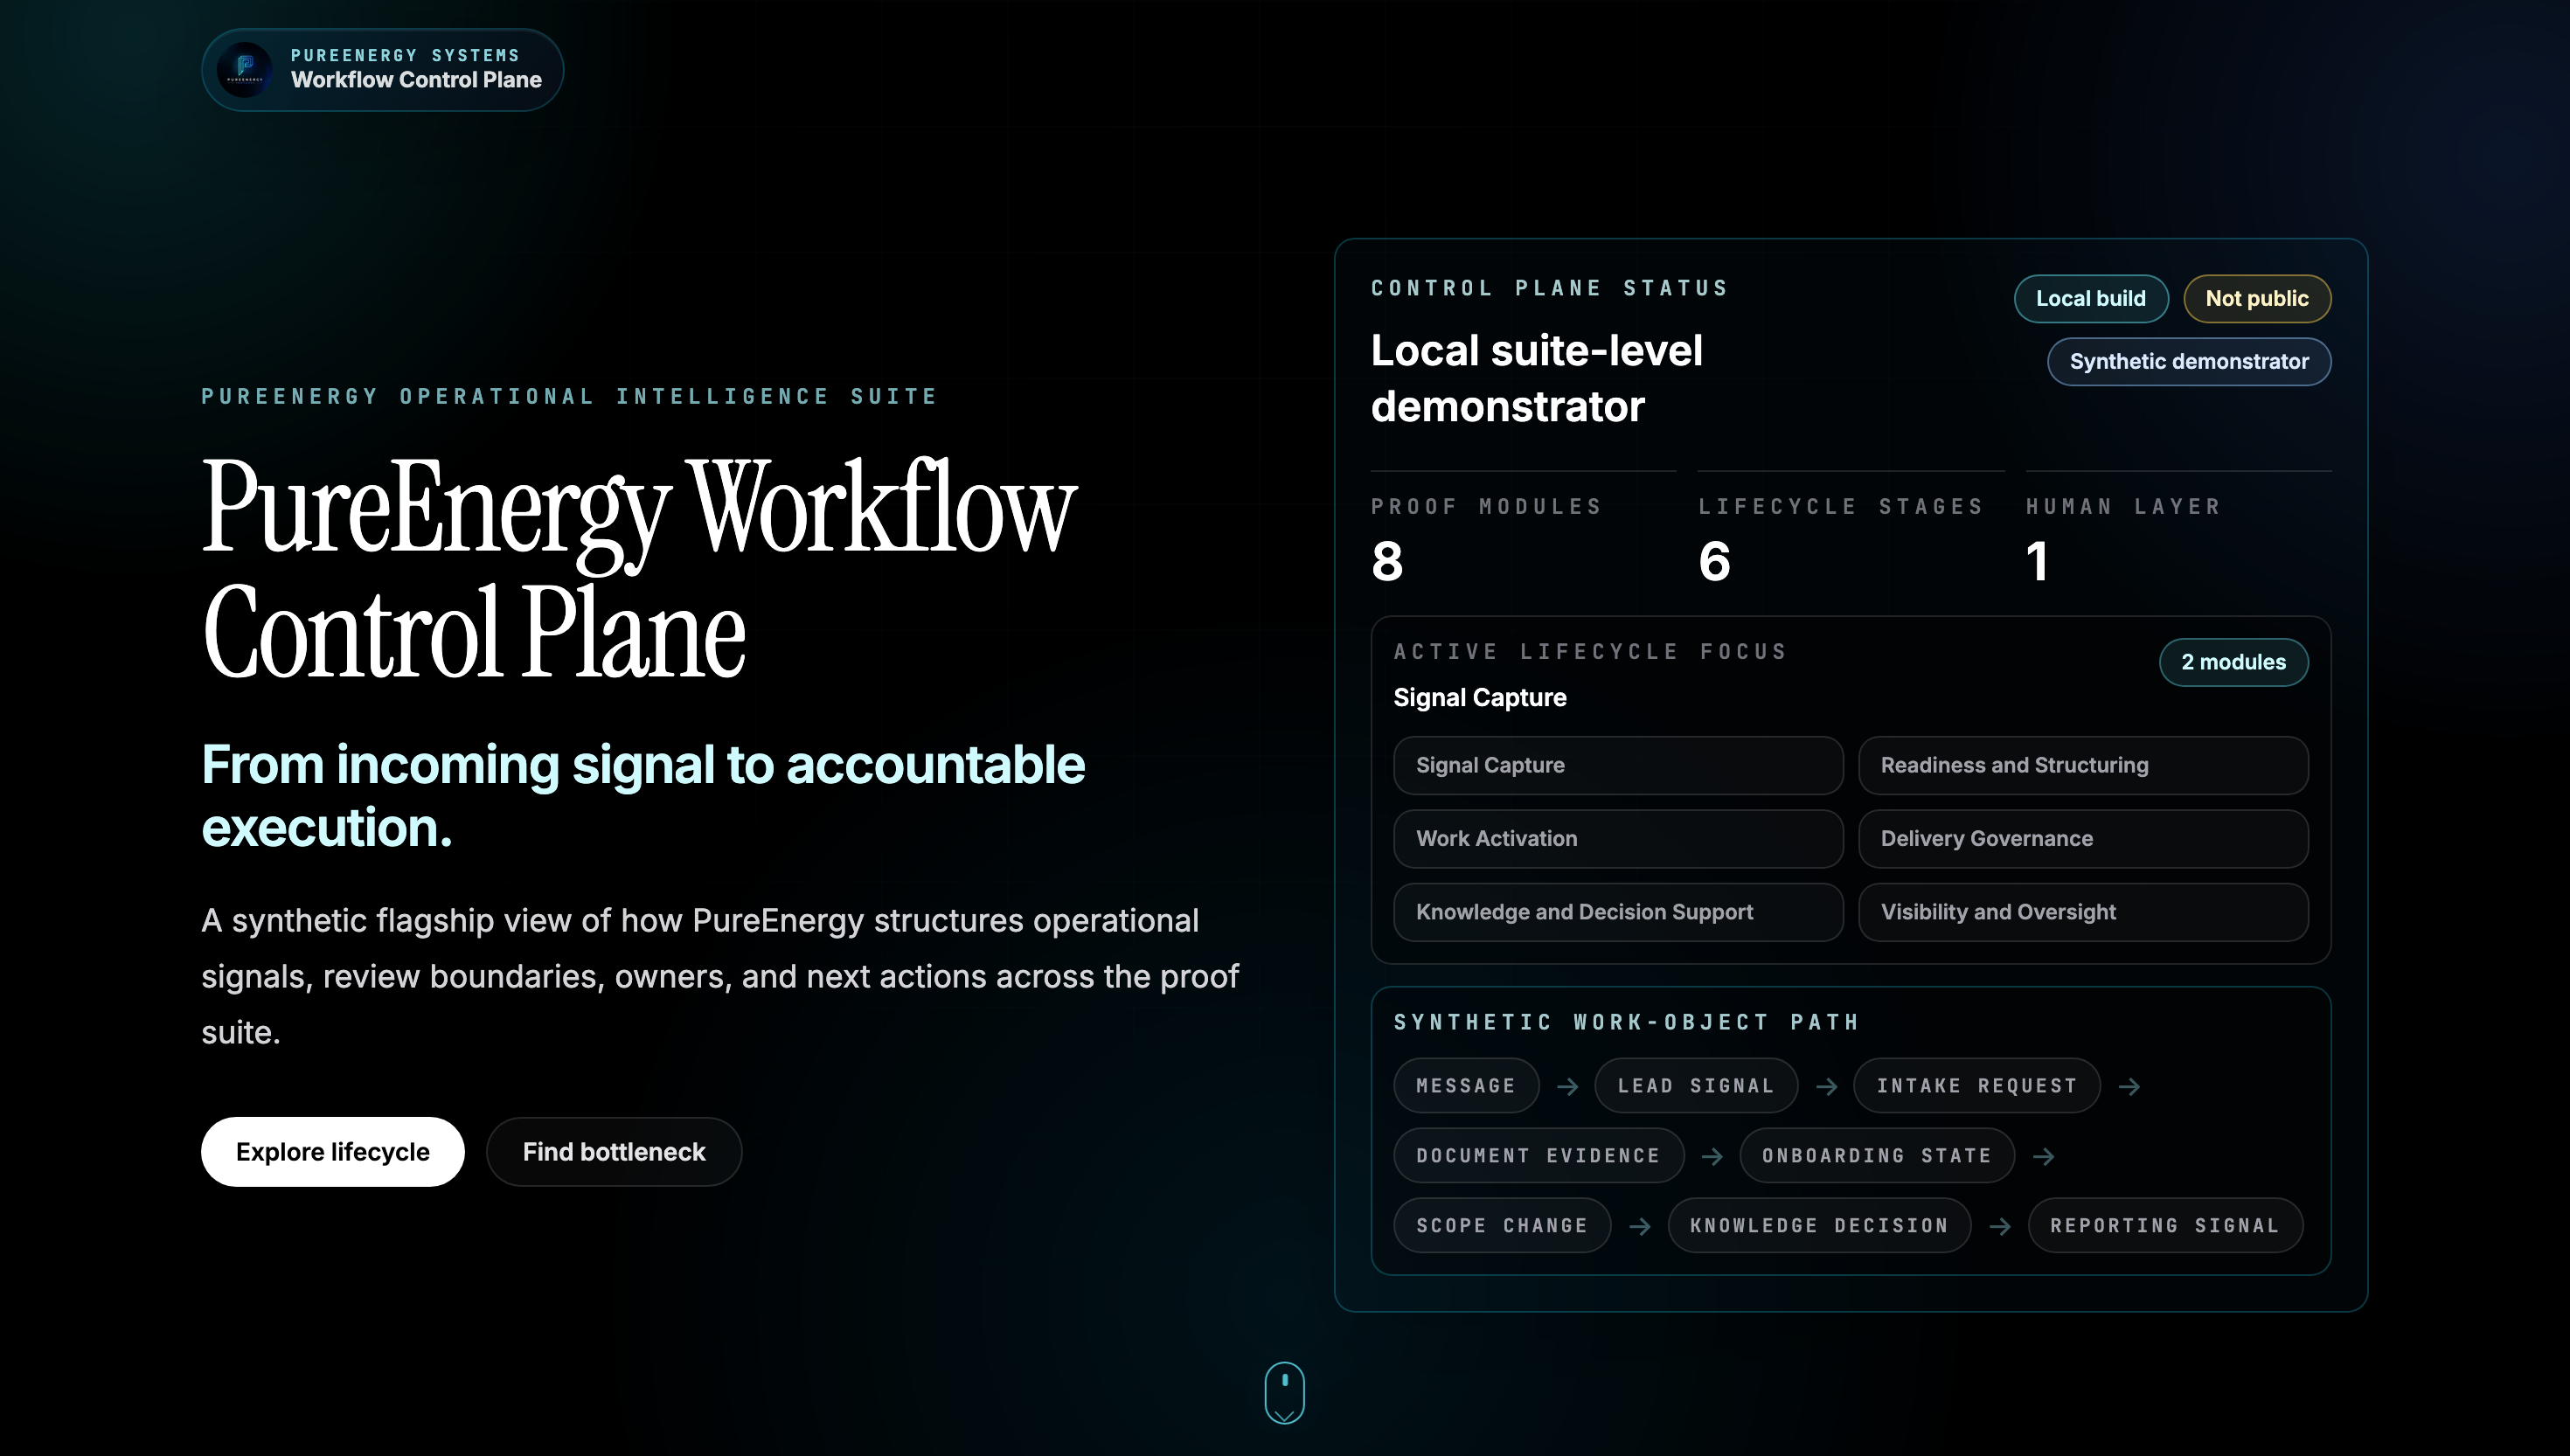Viewport: 2570px width, 1456px height.
Task: Click the 'CONTROL PLANE STATUS' label
Action: coord(1549,288)
